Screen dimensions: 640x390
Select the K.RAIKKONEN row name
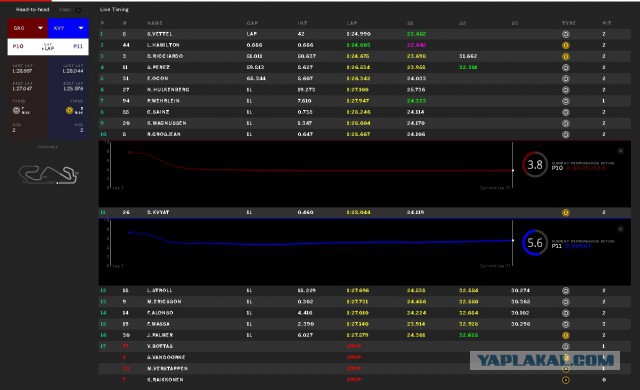coord(165,380)
